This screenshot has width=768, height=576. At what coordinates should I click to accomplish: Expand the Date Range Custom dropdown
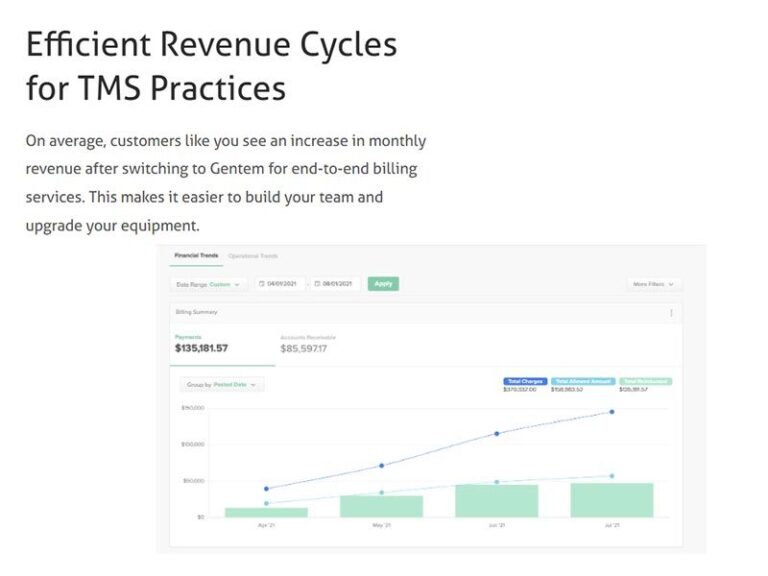pos(208,284)
